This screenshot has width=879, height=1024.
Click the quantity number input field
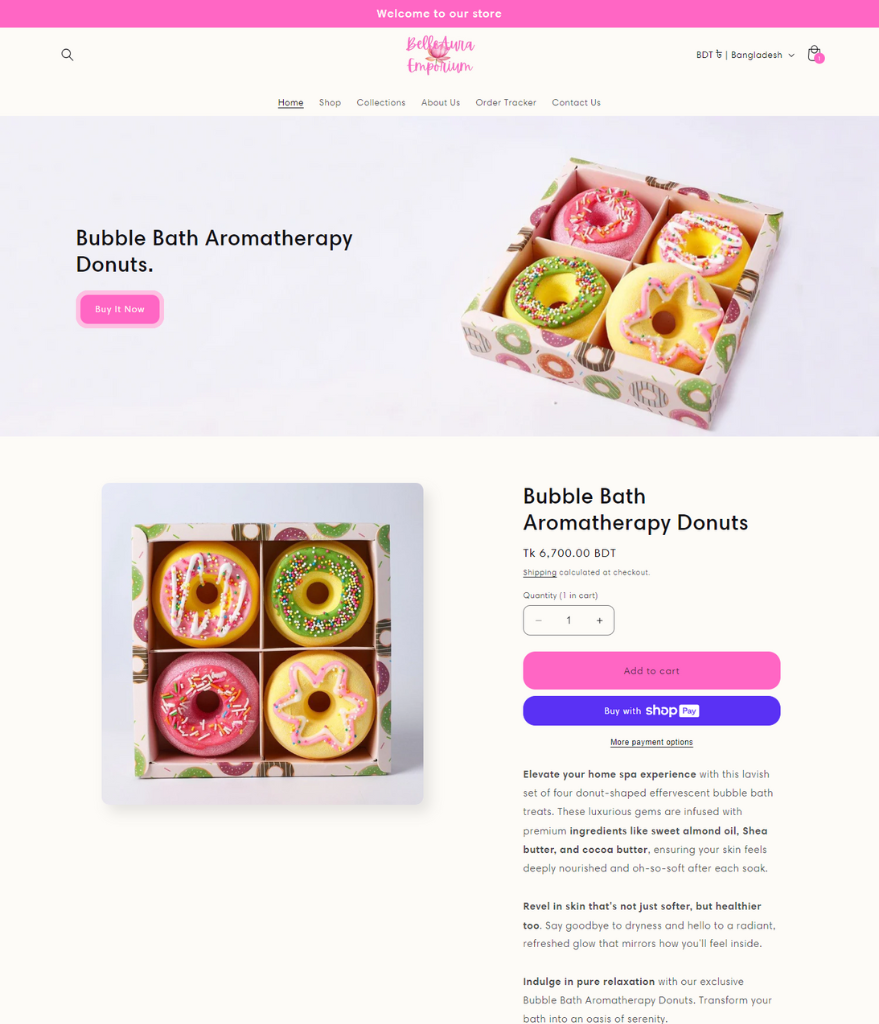[569, 620]
